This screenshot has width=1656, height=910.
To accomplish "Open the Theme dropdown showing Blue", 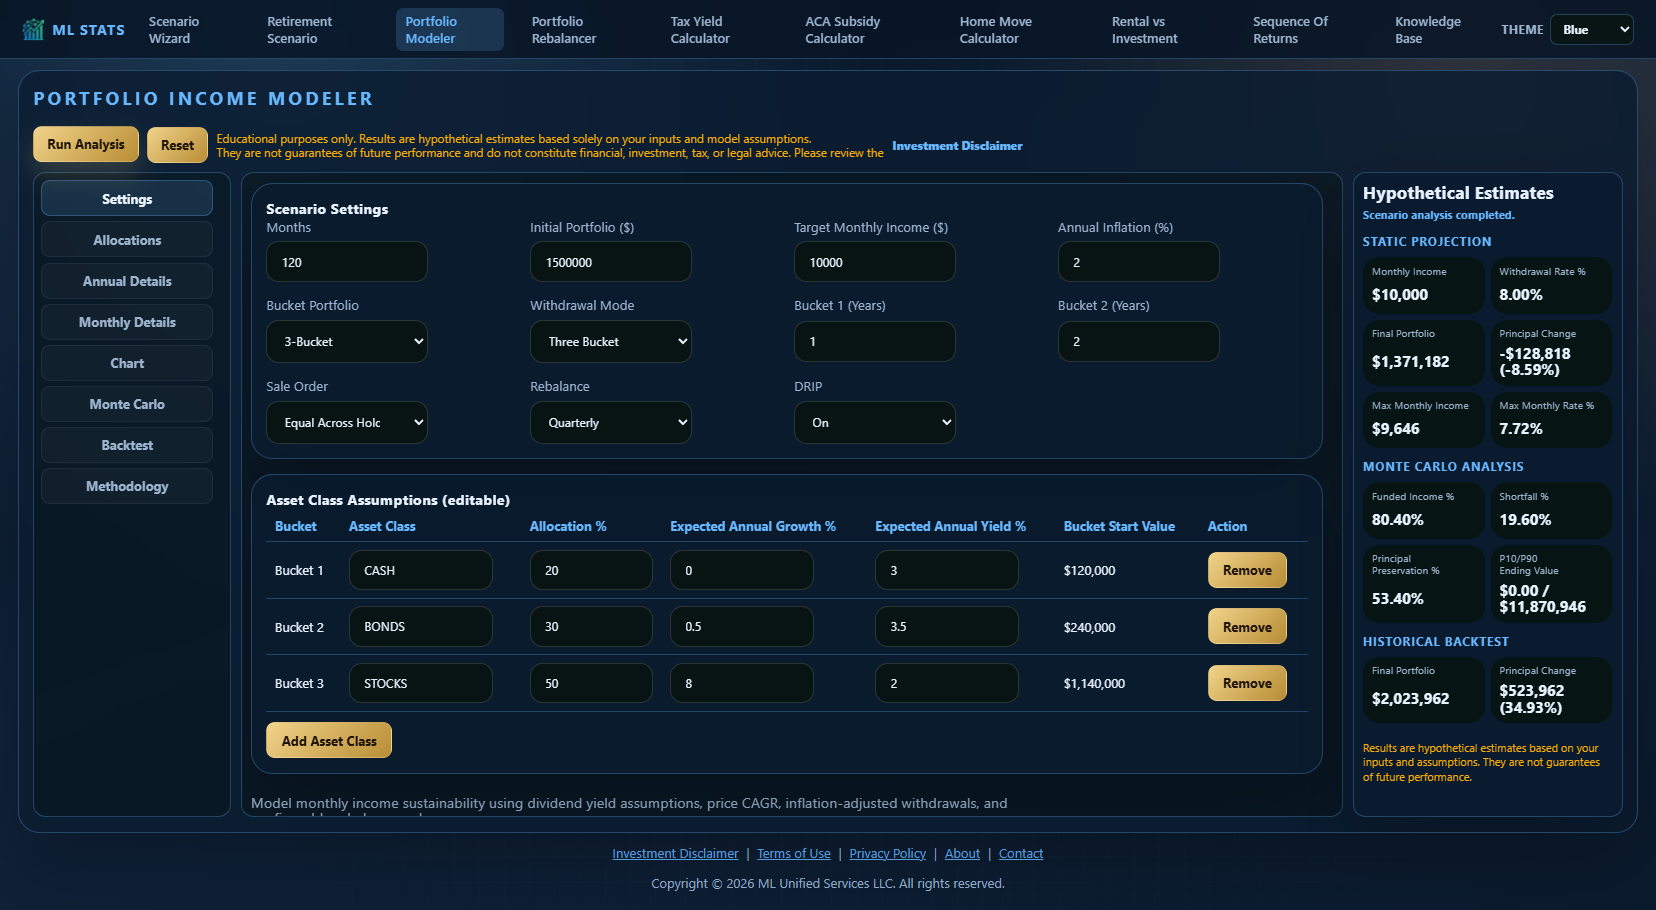I will (x=1591, y=30).
